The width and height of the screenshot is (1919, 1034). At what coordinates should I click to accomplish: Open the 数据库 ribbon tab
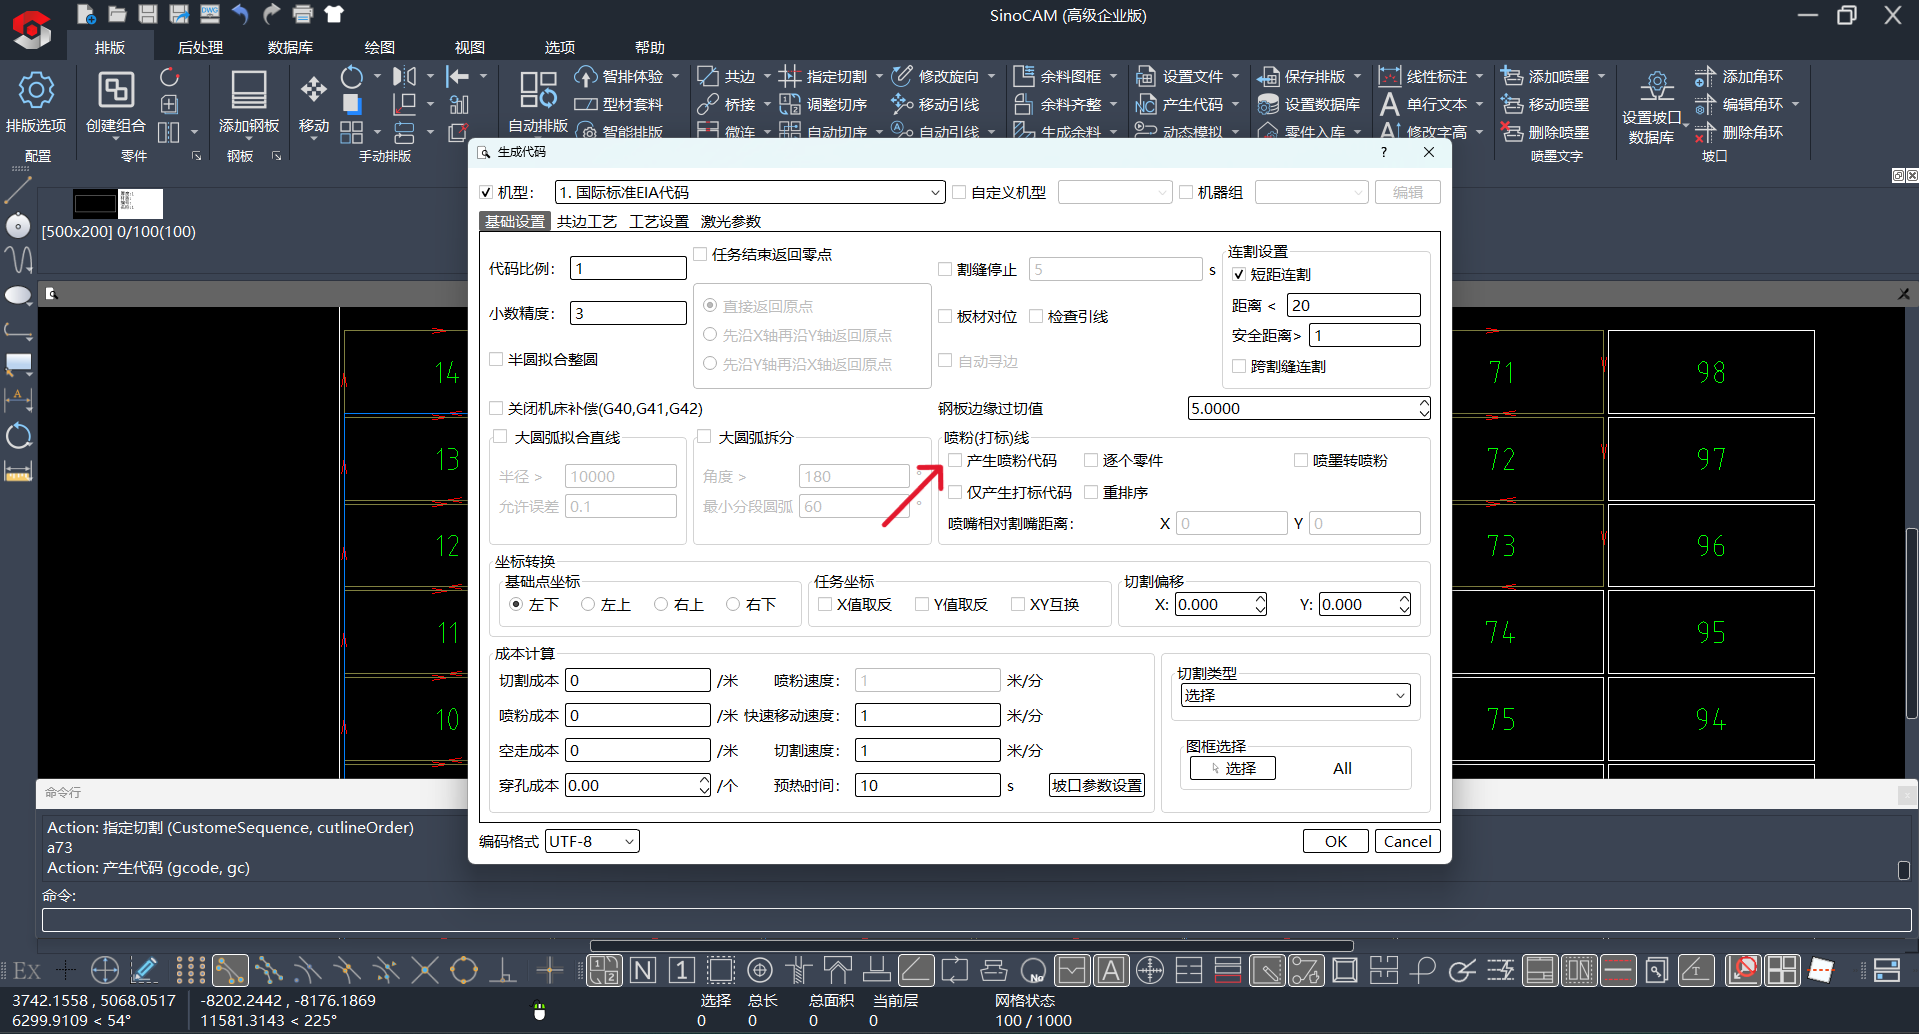click(x=290, y=47)
